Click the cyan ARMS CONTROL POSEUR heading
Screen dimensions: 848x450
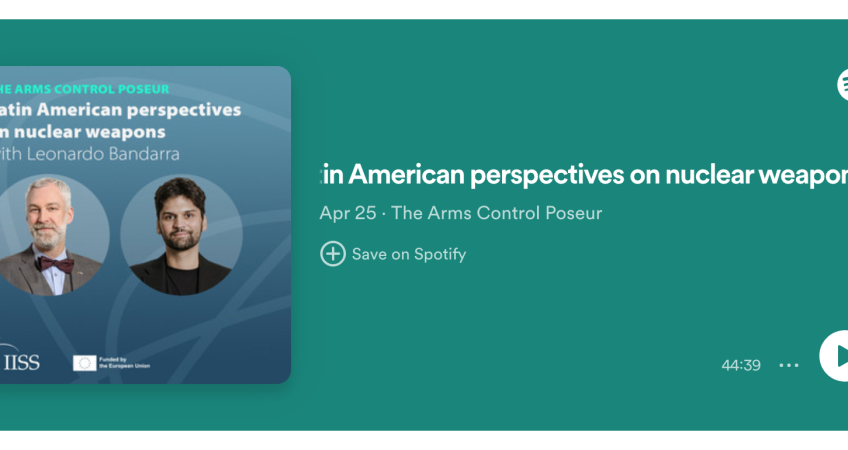[x=84, y=89]
